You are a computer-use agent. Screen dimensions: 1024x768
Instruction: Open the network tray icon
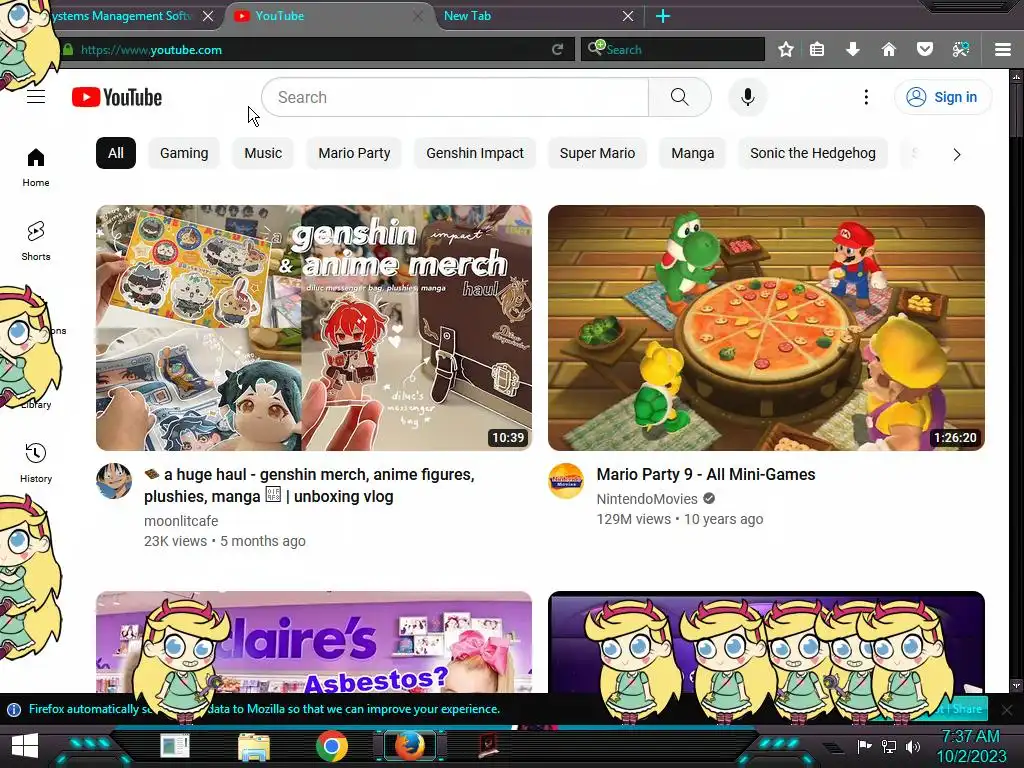tap(889, 746)
